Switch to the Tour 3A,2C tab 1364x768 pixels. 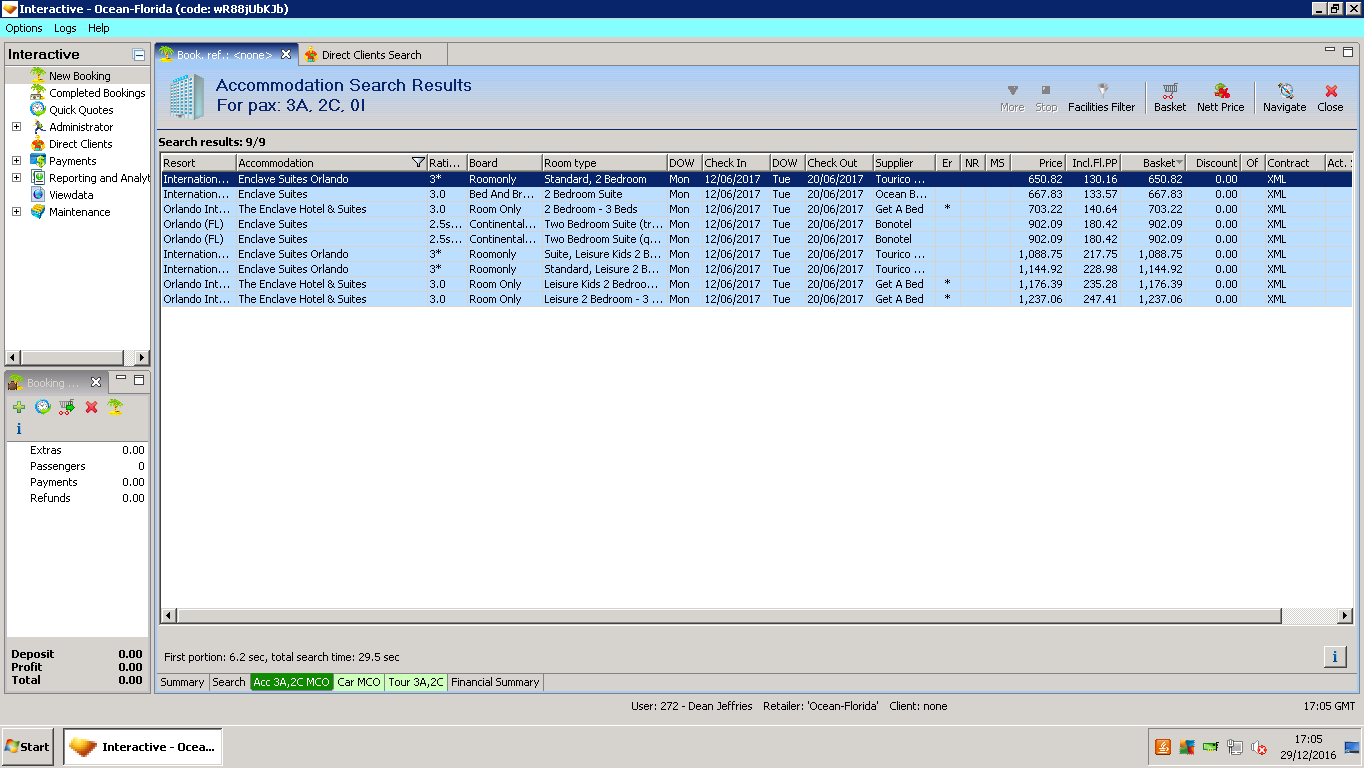(416, 682)
